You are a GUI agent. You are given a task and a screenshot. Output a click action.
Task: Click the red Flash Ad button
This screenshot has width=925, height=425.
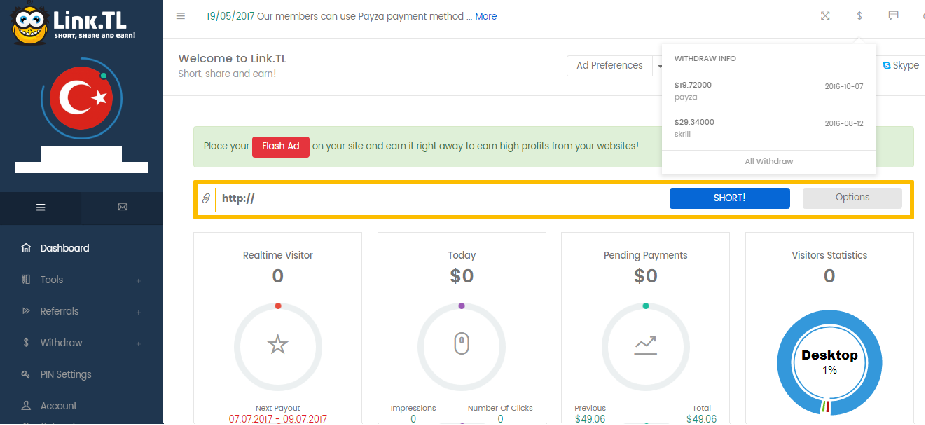click(x=281, y=146)
